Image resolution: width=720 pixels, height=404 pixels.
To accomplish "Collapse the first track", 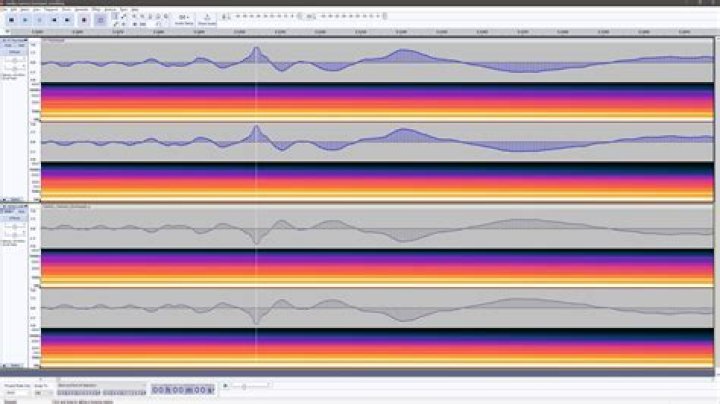I will point(5,200).
